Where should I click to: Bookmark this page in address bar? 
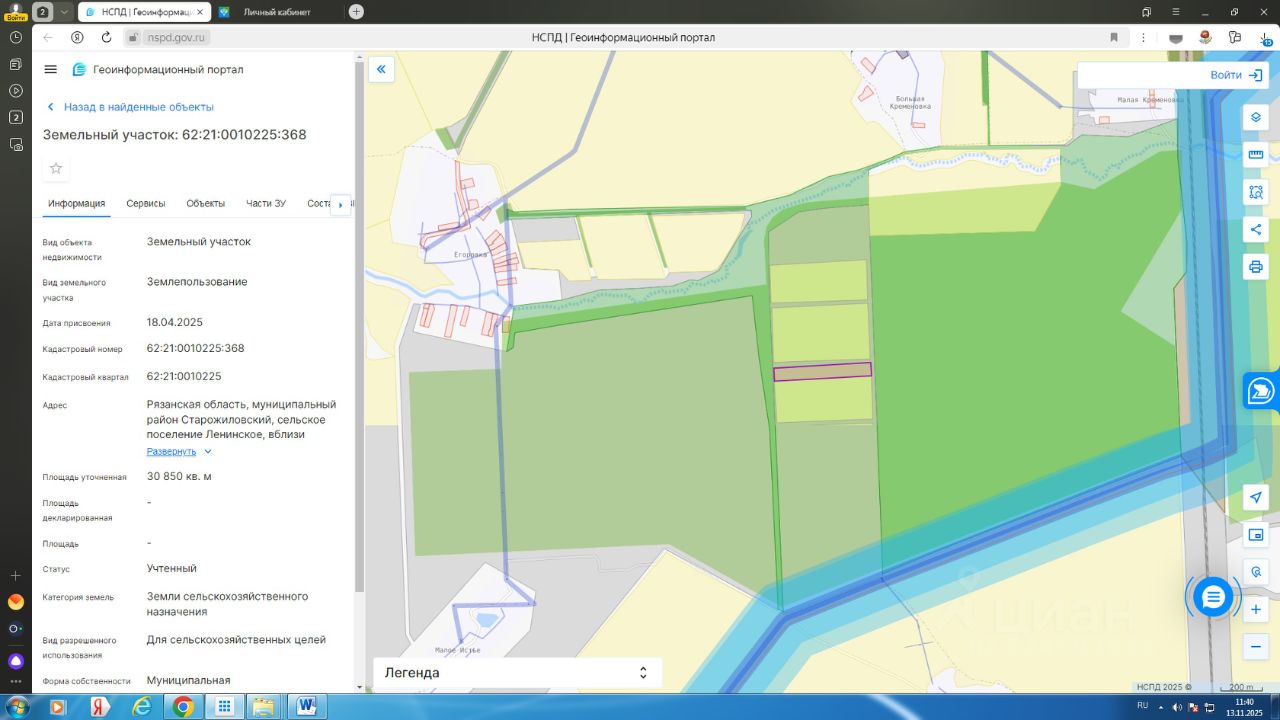1114,37
